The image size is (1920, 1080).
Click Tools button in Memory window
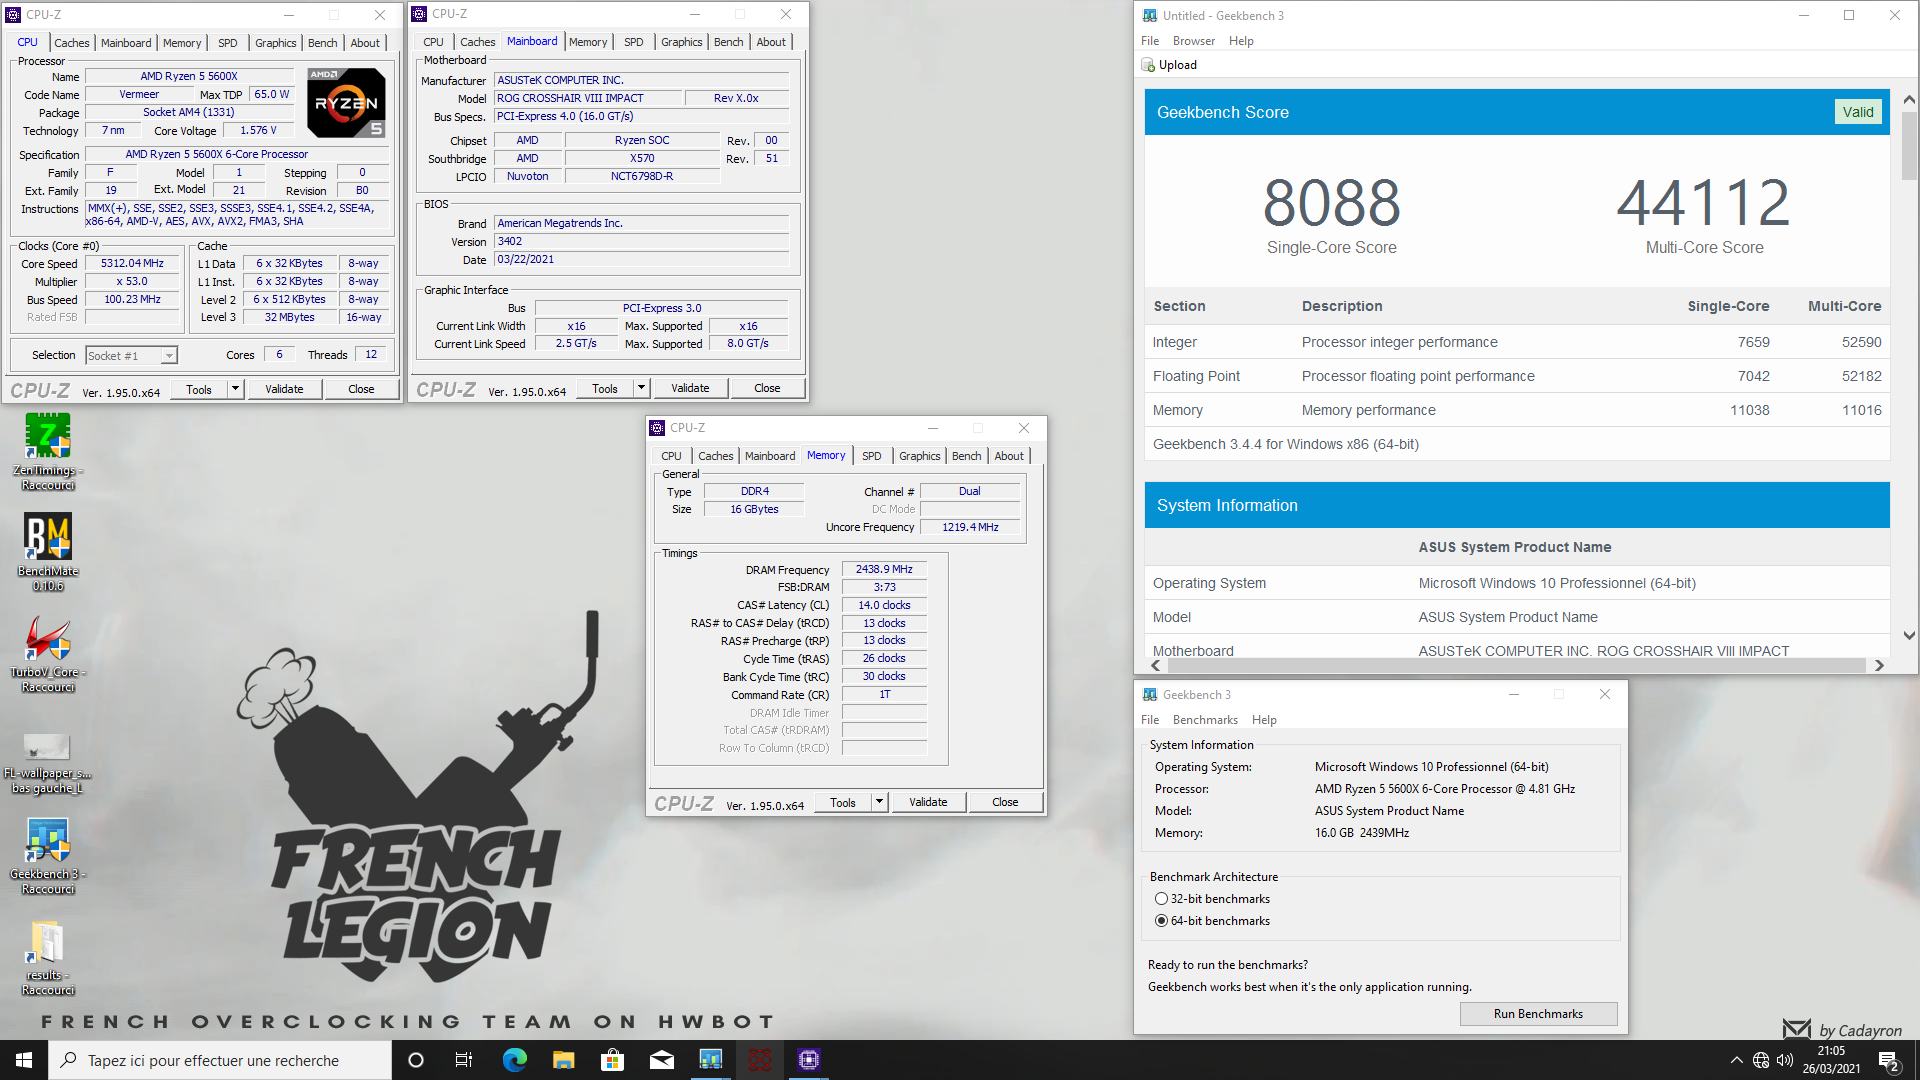pyautogui.click(x=842, y=802)
